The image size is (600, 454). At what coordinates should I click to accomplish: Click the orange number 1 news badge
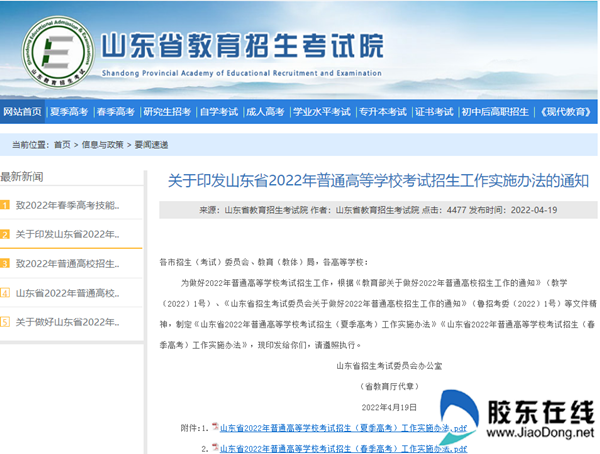click(x=5, y=205)
